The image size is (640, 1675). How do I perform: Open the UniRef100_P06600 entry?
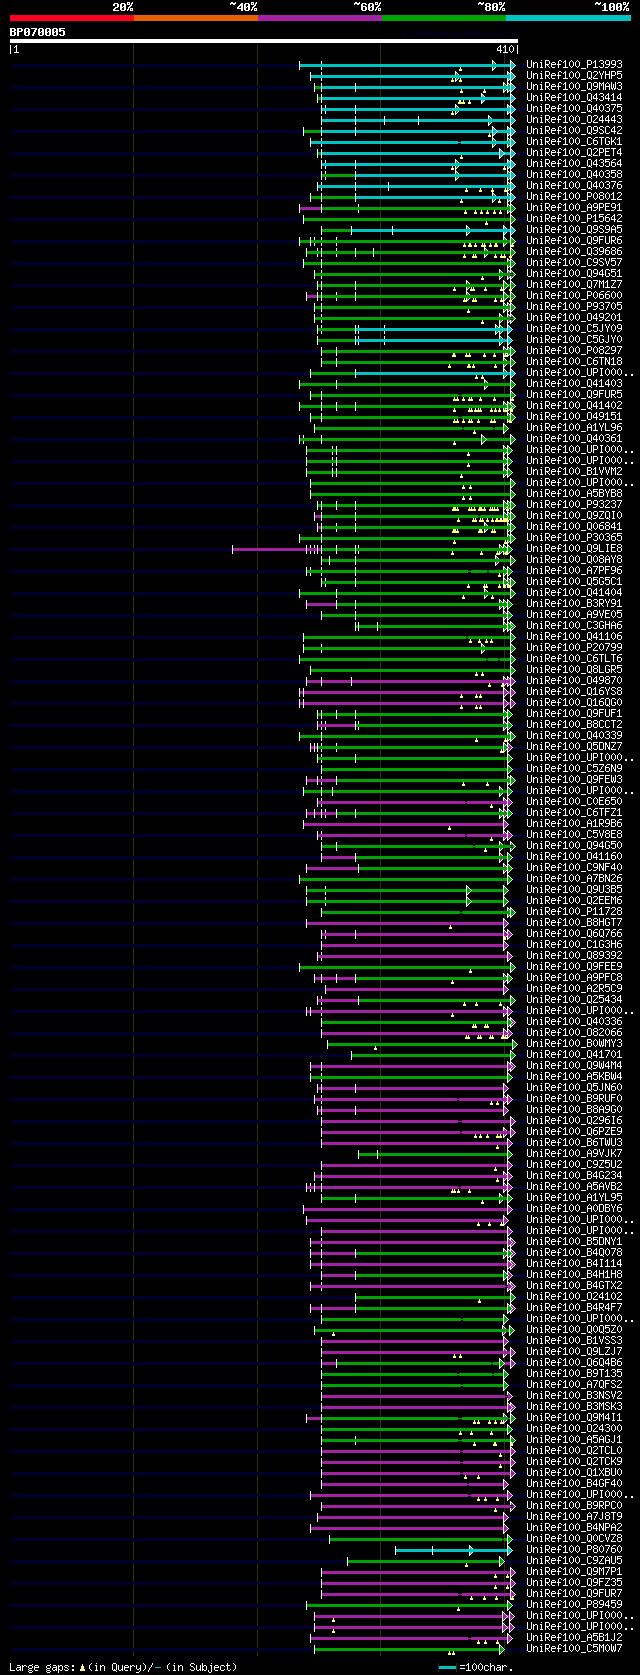(574, 296)
